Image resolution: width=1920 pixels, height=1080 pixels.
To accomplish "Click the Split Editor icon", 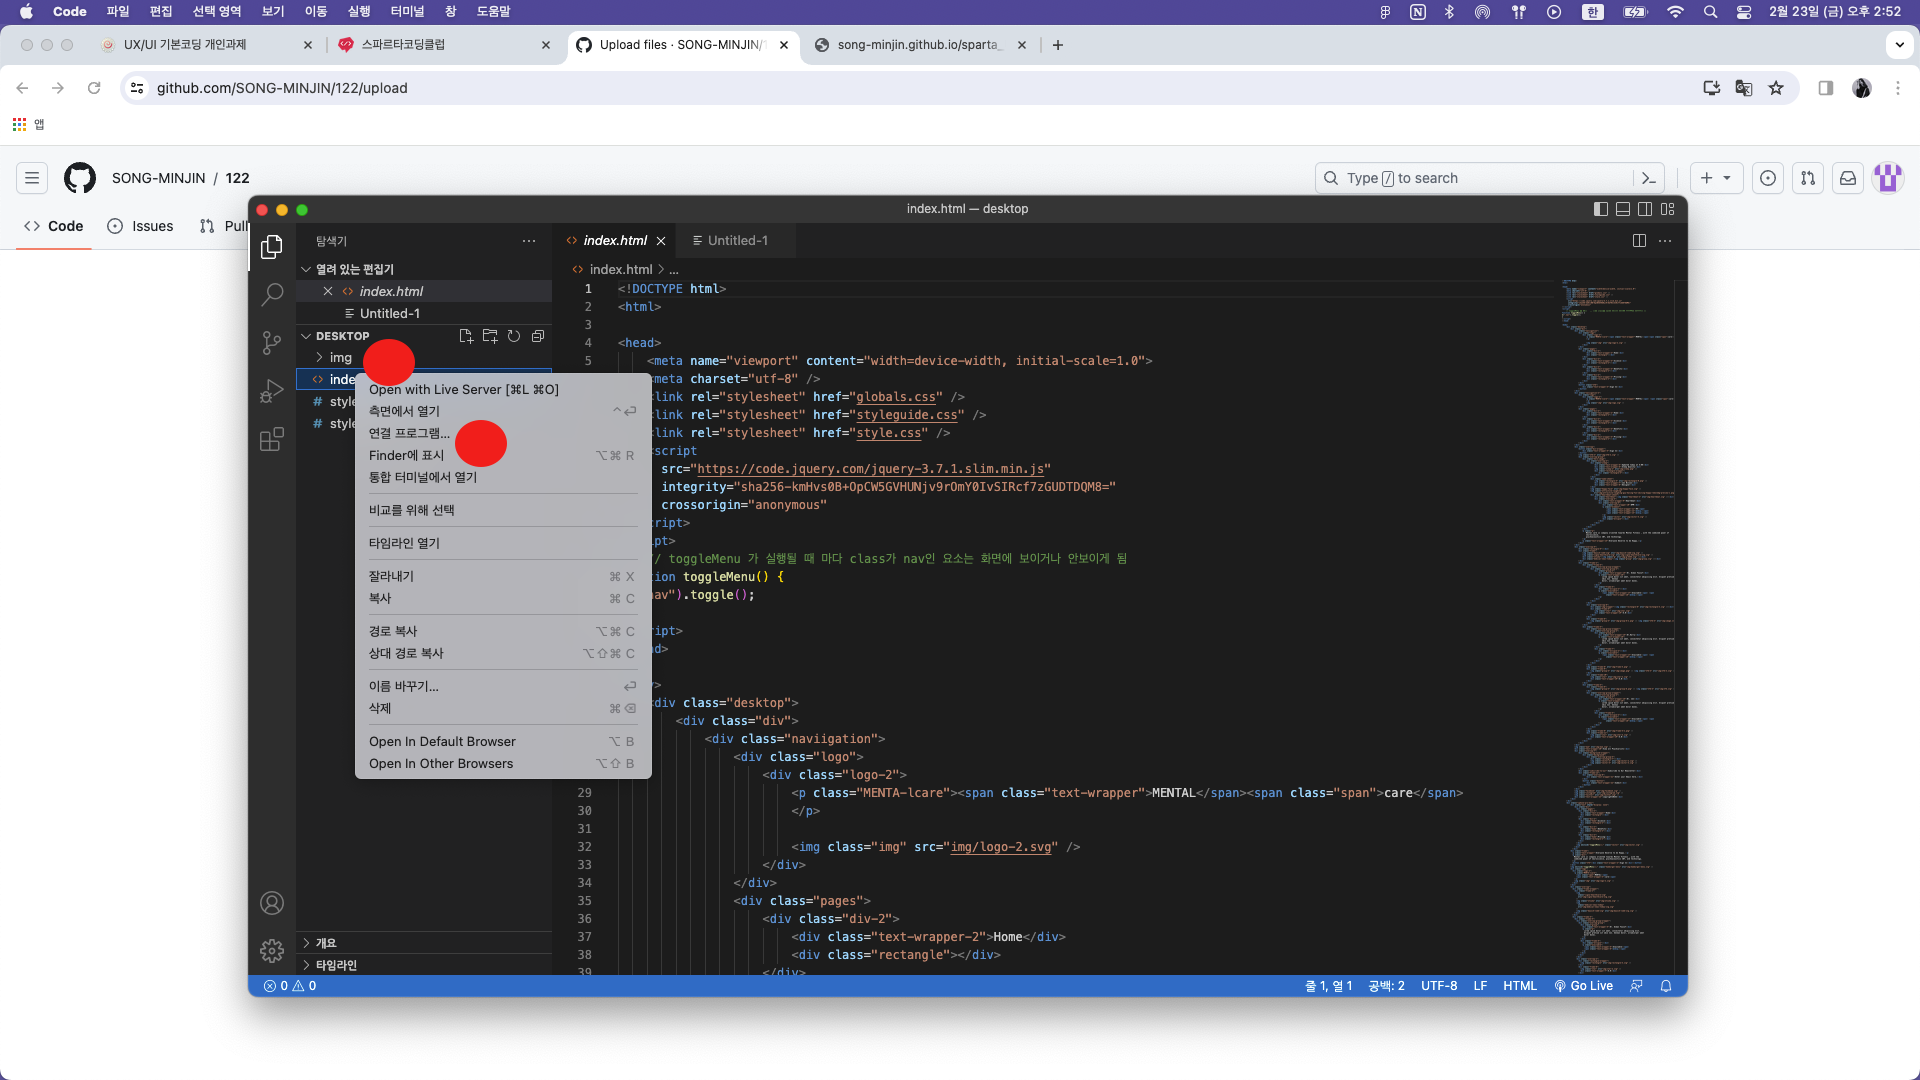I will click(1639, 241).
